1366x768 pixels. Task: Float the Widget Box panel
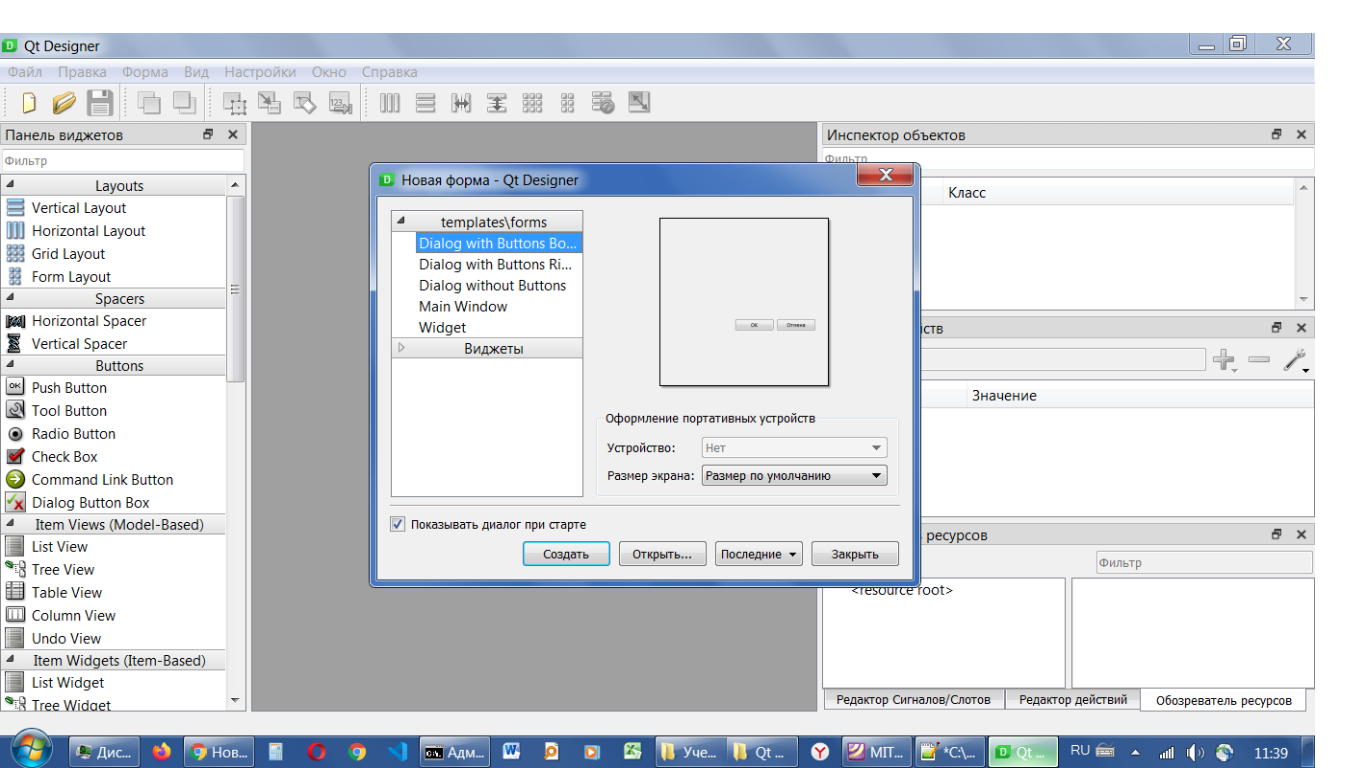point(208,134)
